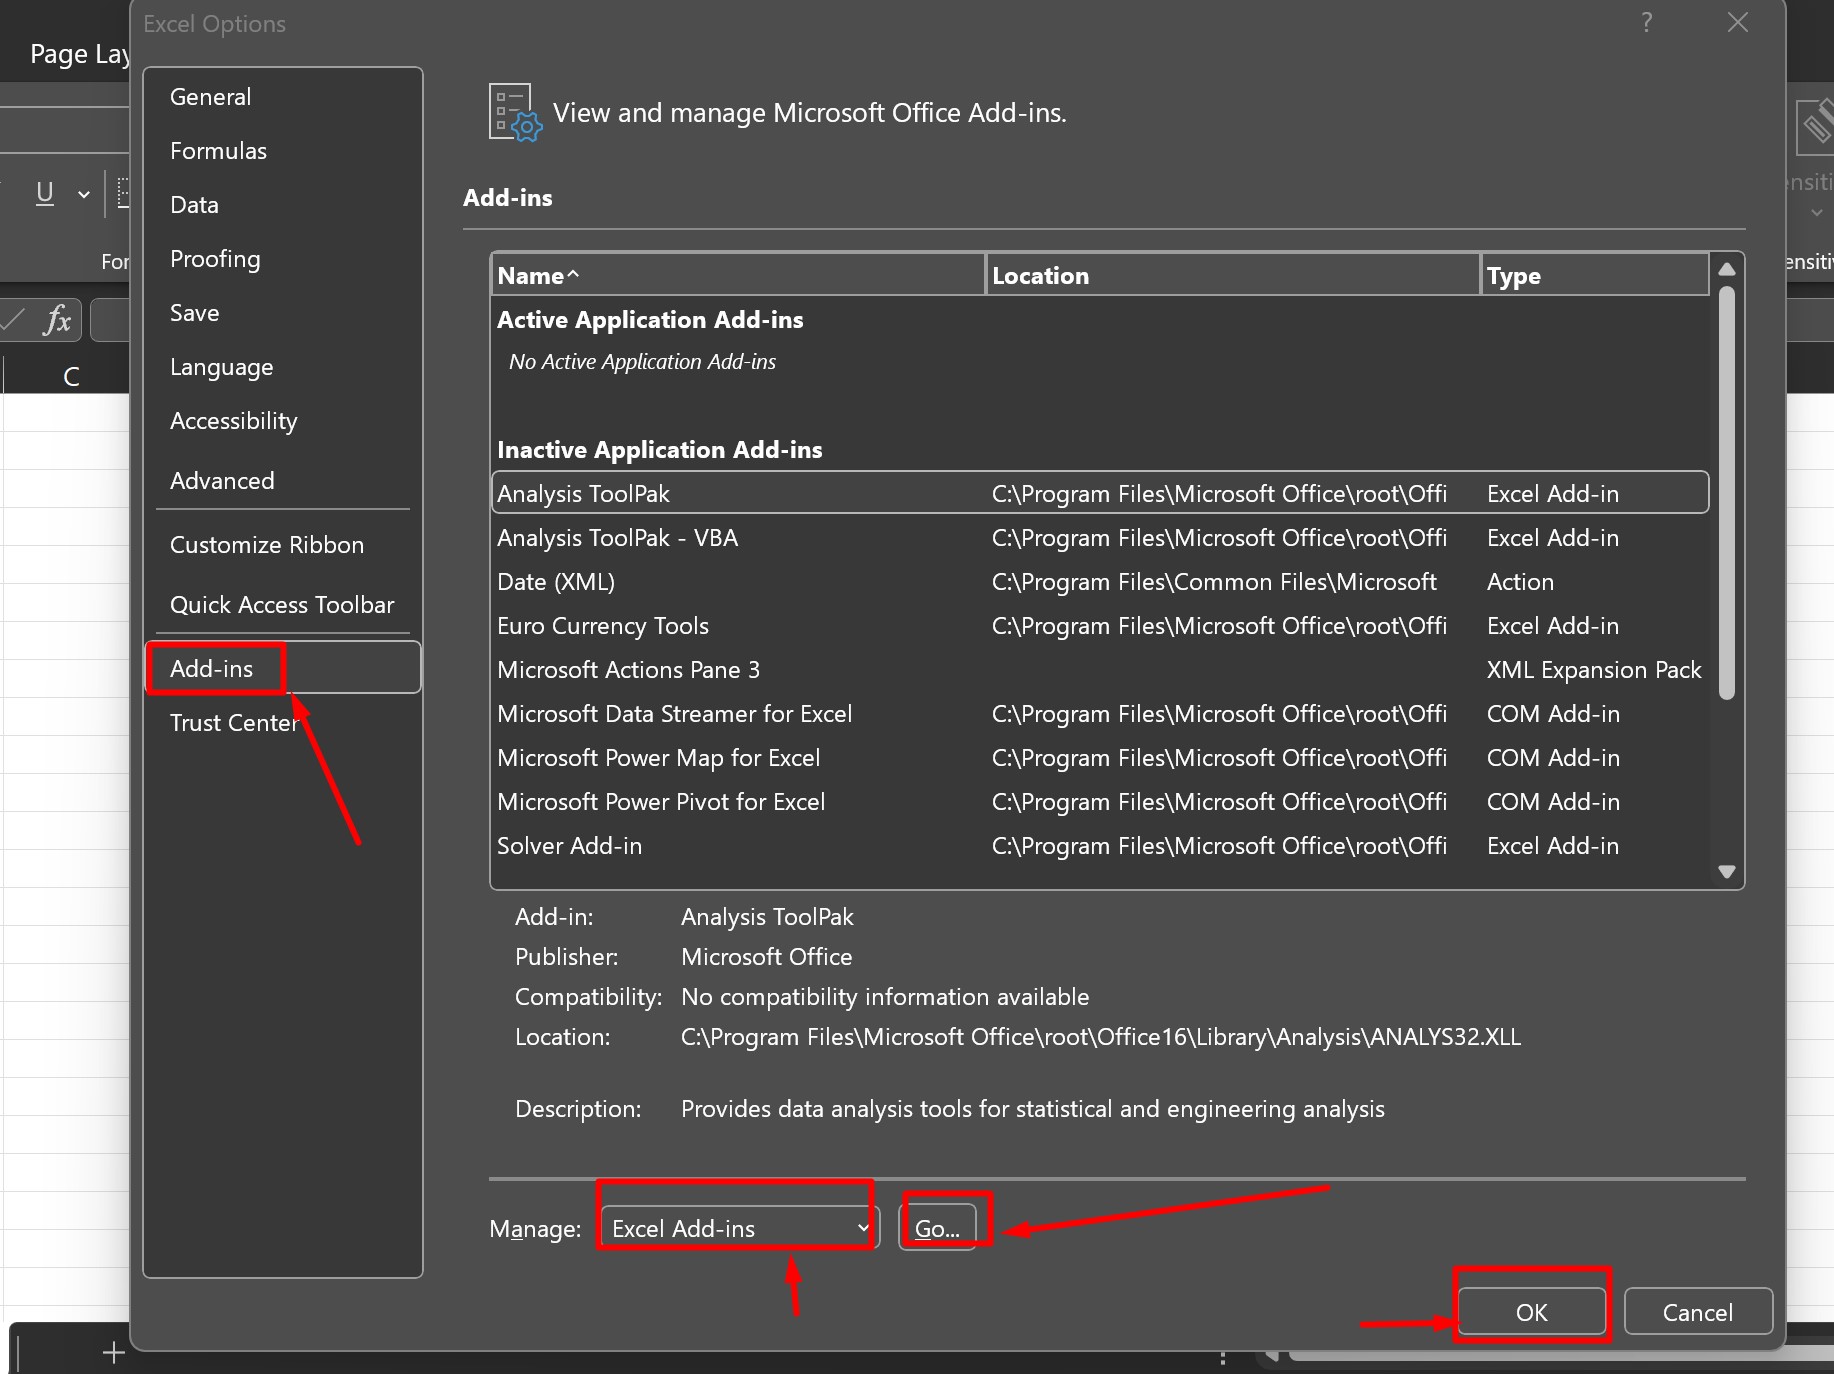The image size is (1834, 1374).
Task: Click the fx insert function icon
Action: click(x=57, y=320)
